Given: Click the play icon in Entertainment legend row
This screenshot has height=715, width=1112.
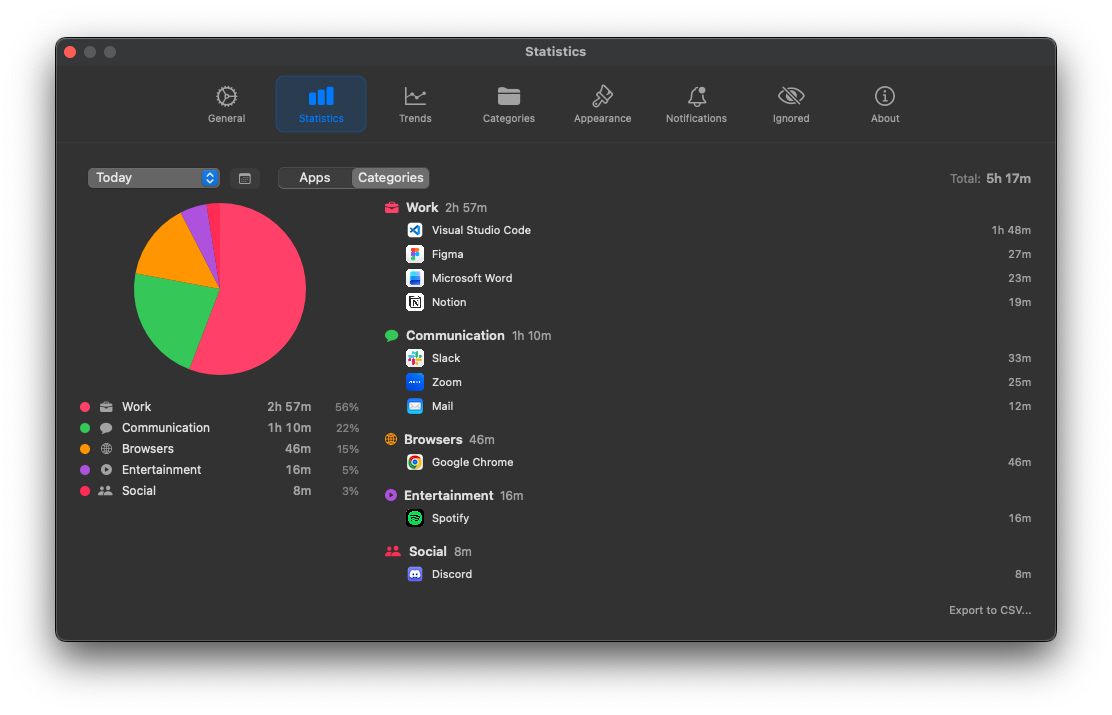Looking at the screenshot, I should pos(106,470).
